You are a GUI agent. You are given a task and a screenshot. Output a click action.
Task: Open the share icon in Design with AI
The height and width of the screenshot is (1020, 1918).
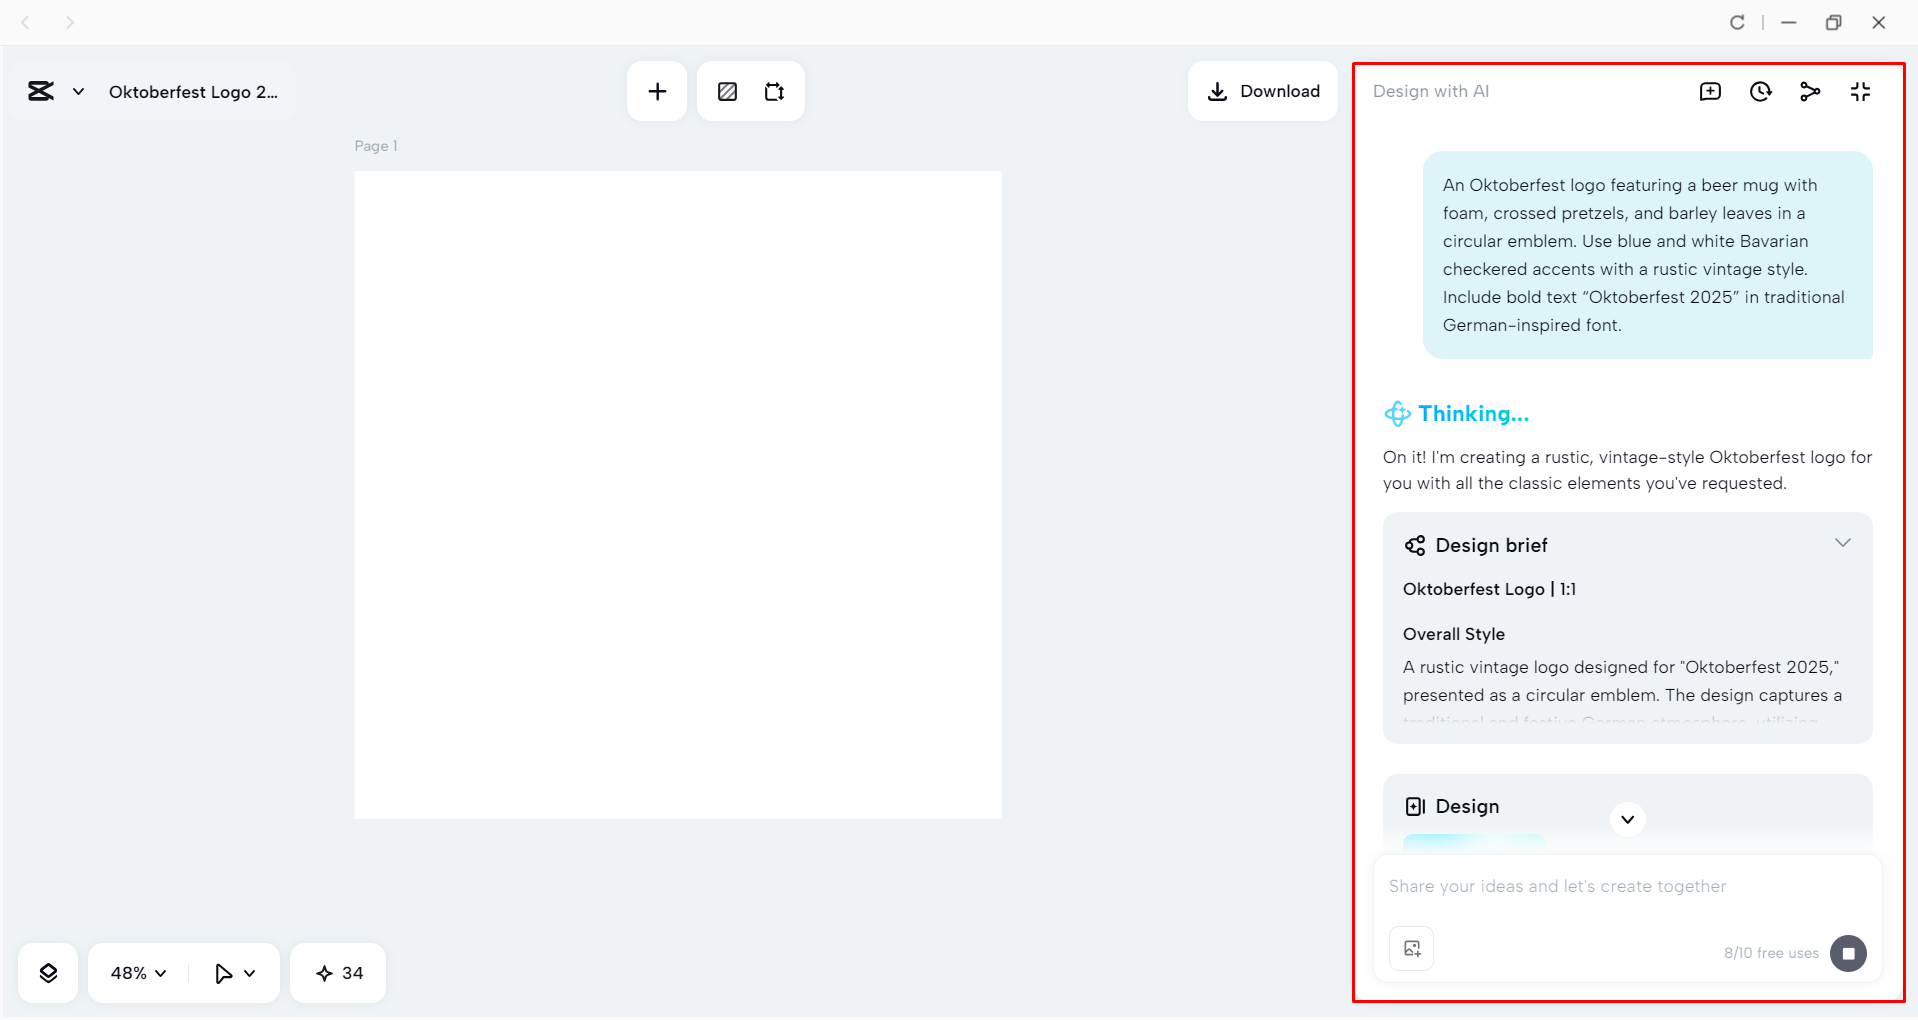click(x=1810, y=92)
